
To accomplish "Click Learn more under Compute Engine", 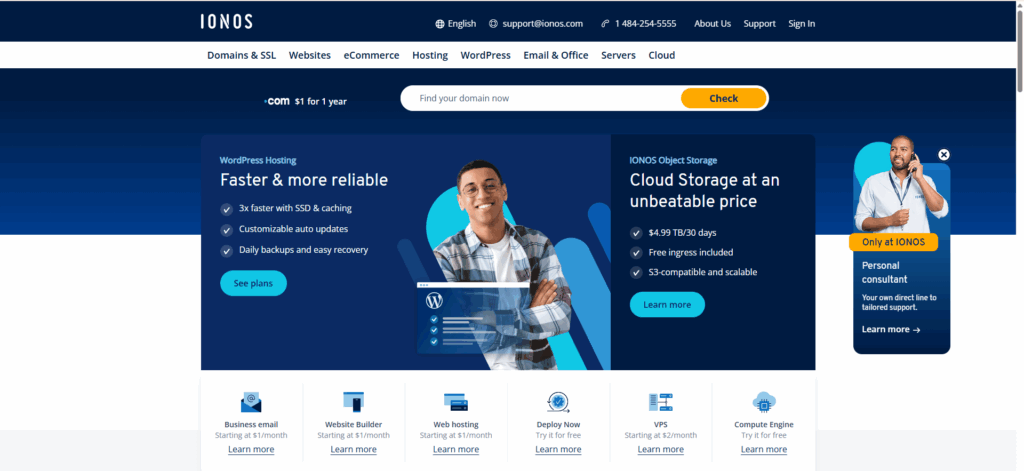I will pyautogui.click(x=764, y=449).
